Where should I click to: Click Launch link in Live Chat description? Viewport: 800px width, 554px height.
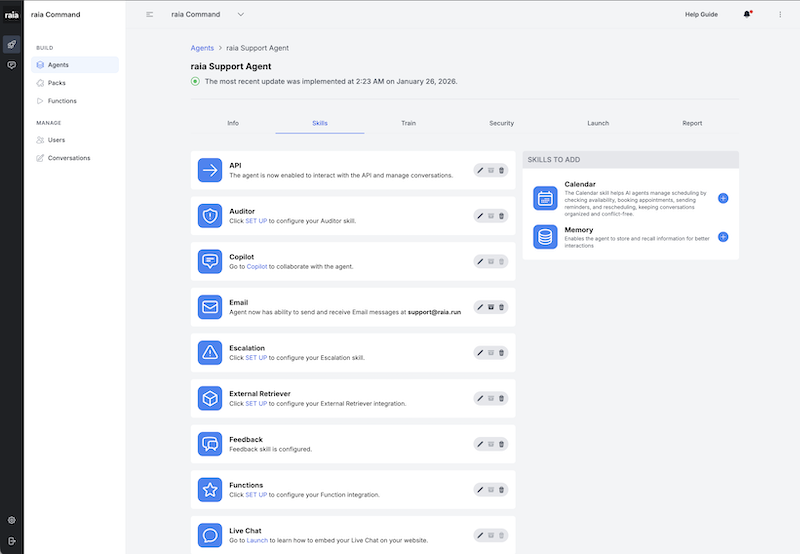click(x=257, y=540)
